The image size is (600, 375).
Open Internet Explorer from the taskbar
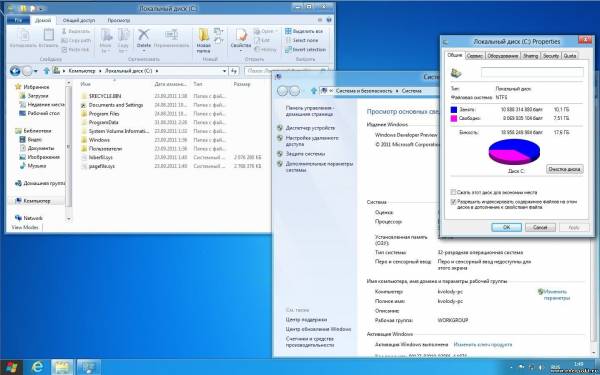[x=37, y=367]
